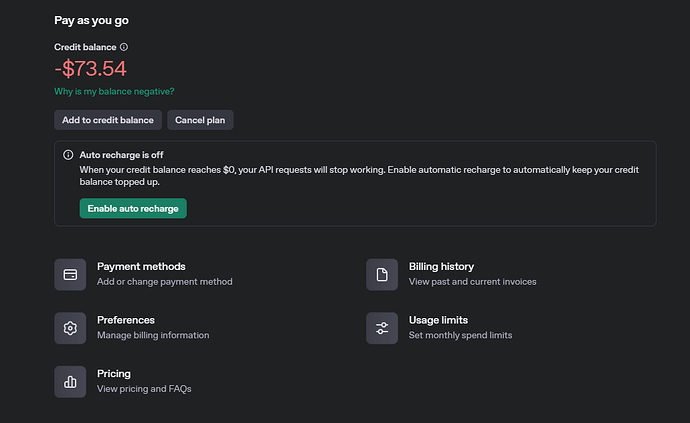This screenshot has height=423, width=690.
Task: Click the info icon in auto recharge notice
Action: [68, 155]
